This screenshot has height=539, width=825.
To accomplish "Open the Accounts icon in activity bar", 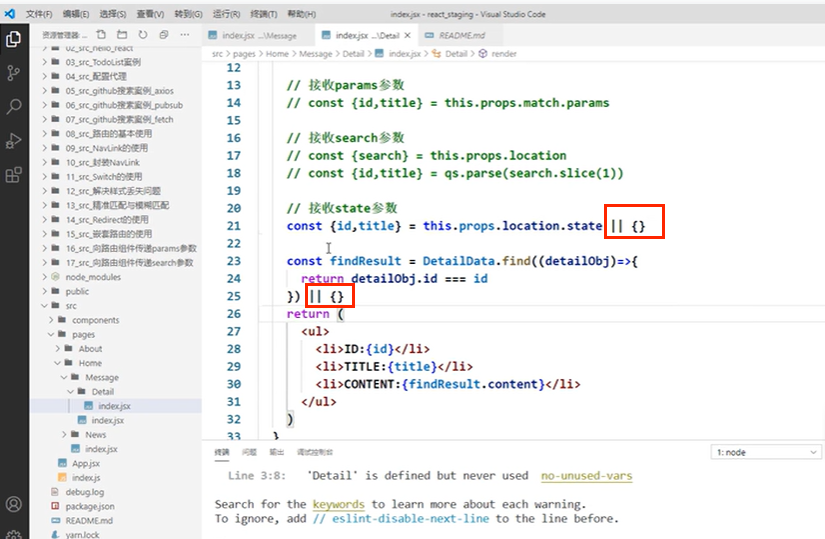I will click(x=14, y=504).
